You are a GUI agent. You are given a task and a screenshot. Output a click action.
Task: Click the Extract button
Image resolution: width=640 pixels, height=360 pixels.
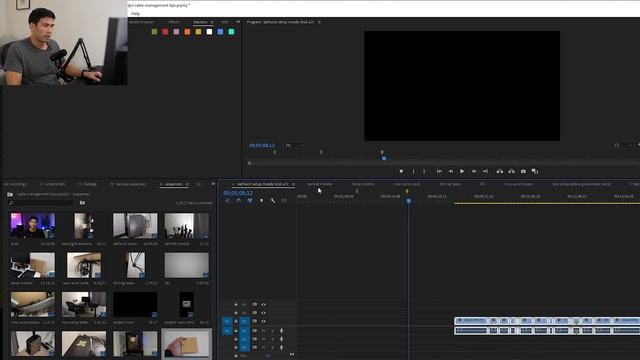(511, 171)
